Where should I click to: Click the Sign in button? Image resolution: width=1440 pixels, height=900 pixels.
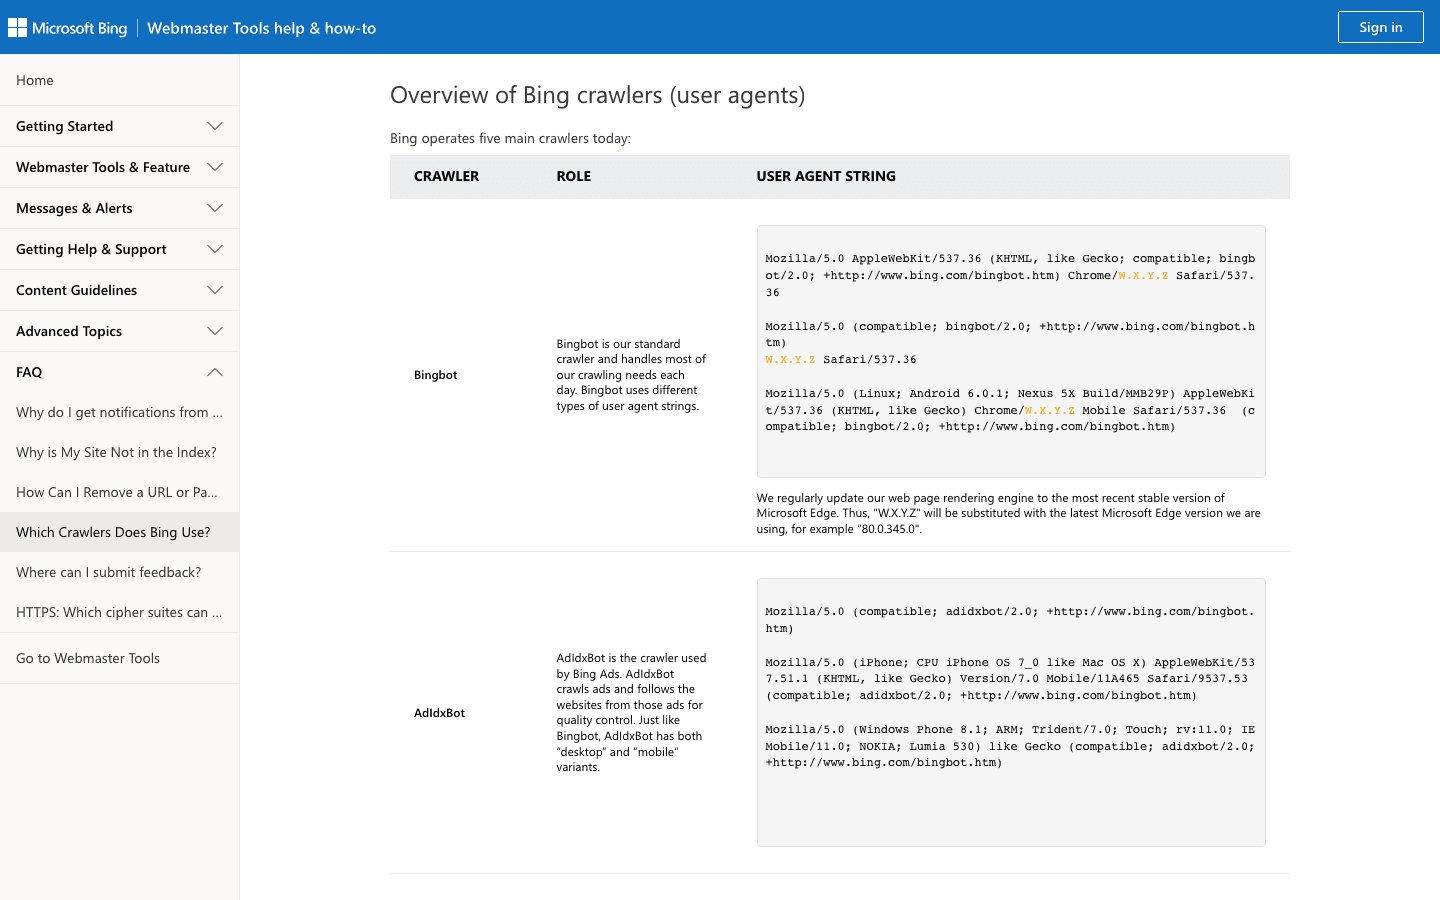(x=1380, y=27)
